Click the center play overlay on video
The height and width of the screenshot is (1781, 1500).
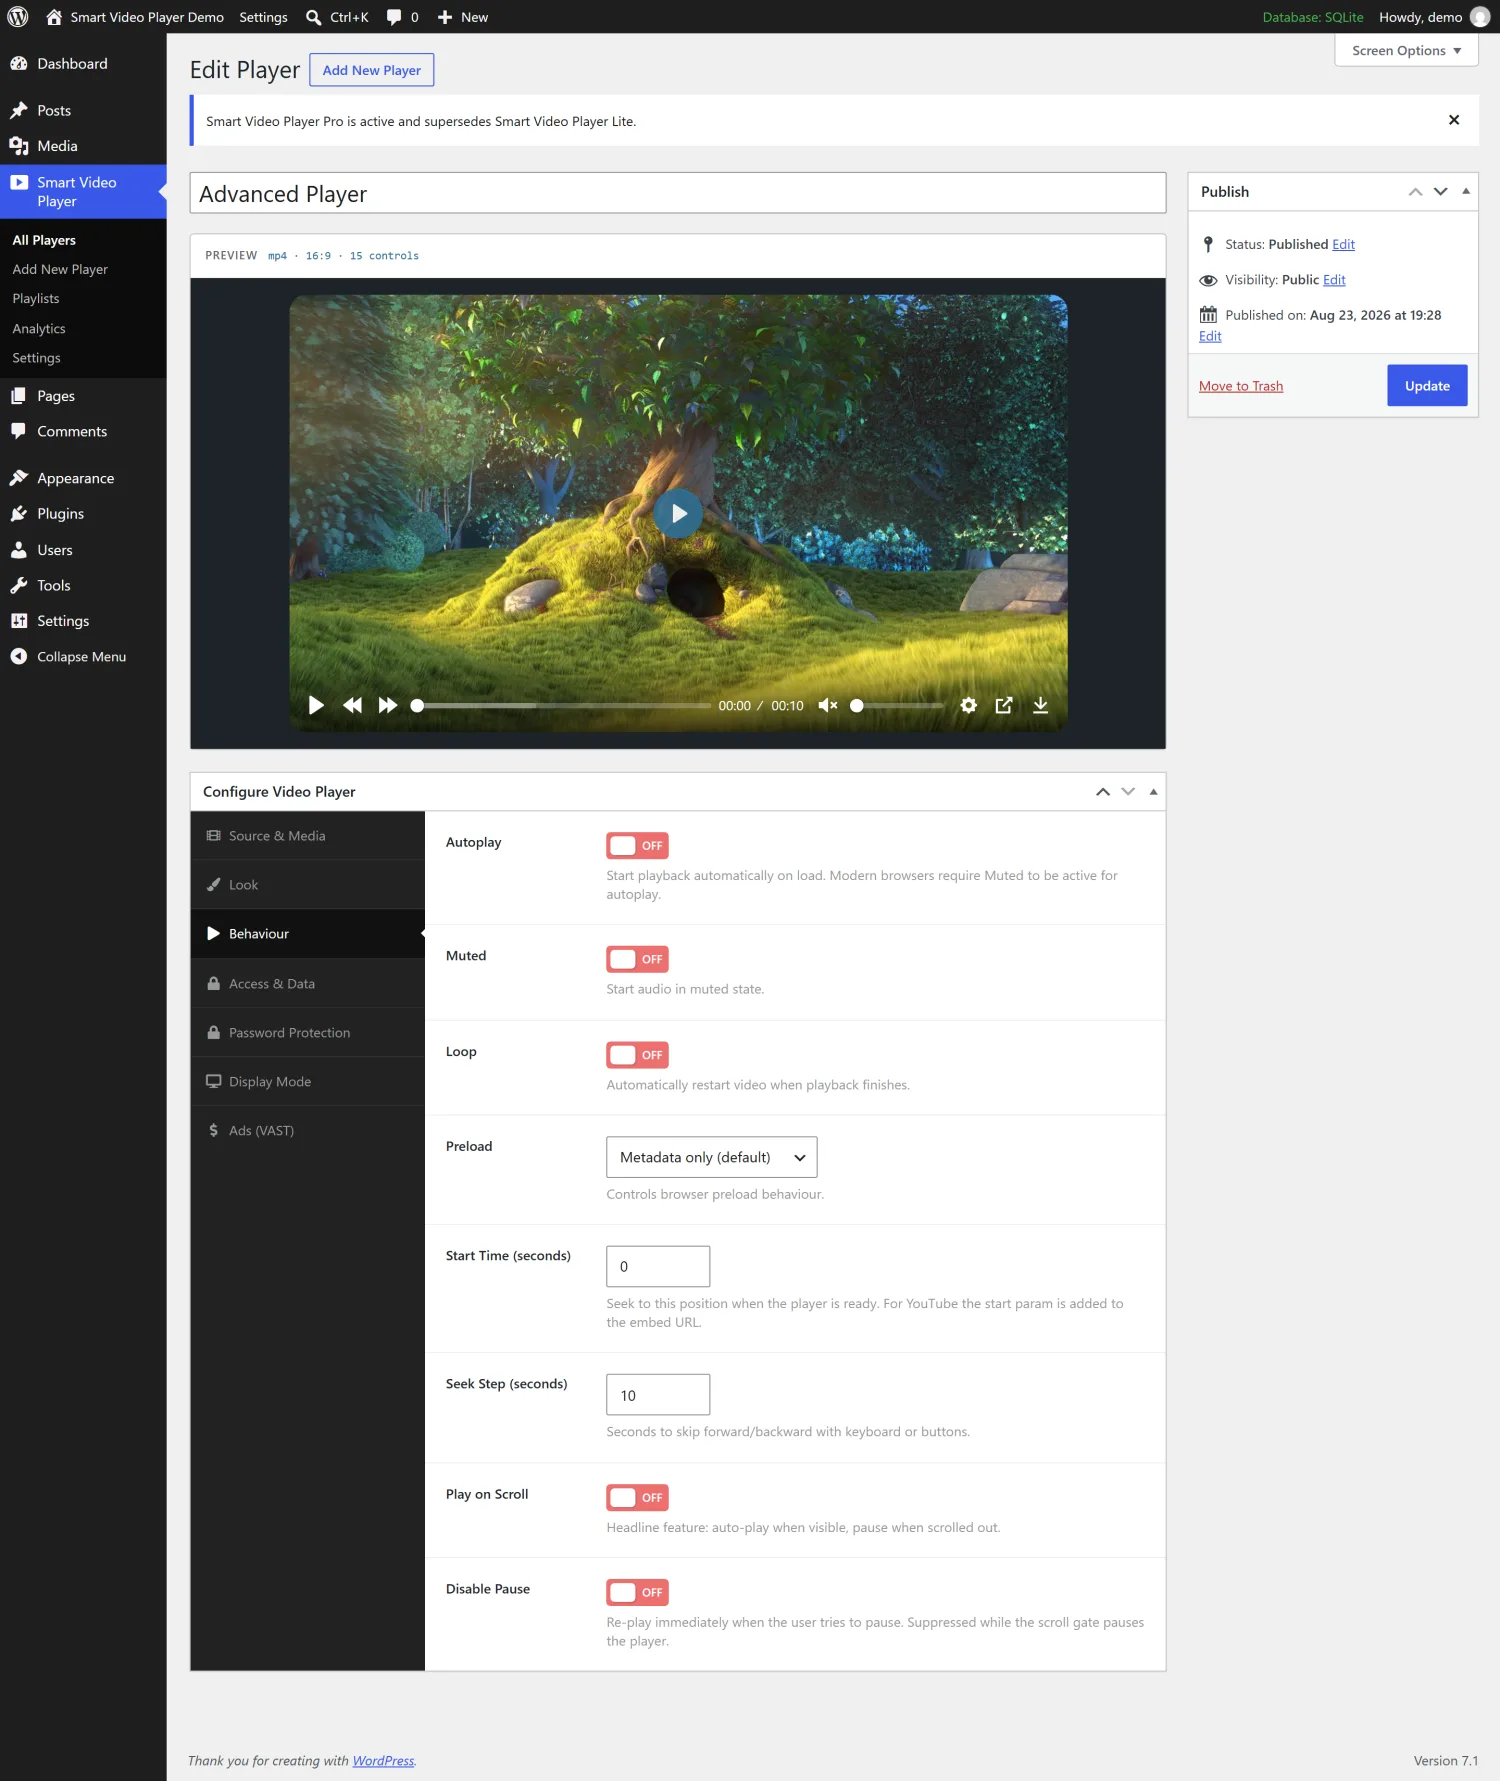679,514
